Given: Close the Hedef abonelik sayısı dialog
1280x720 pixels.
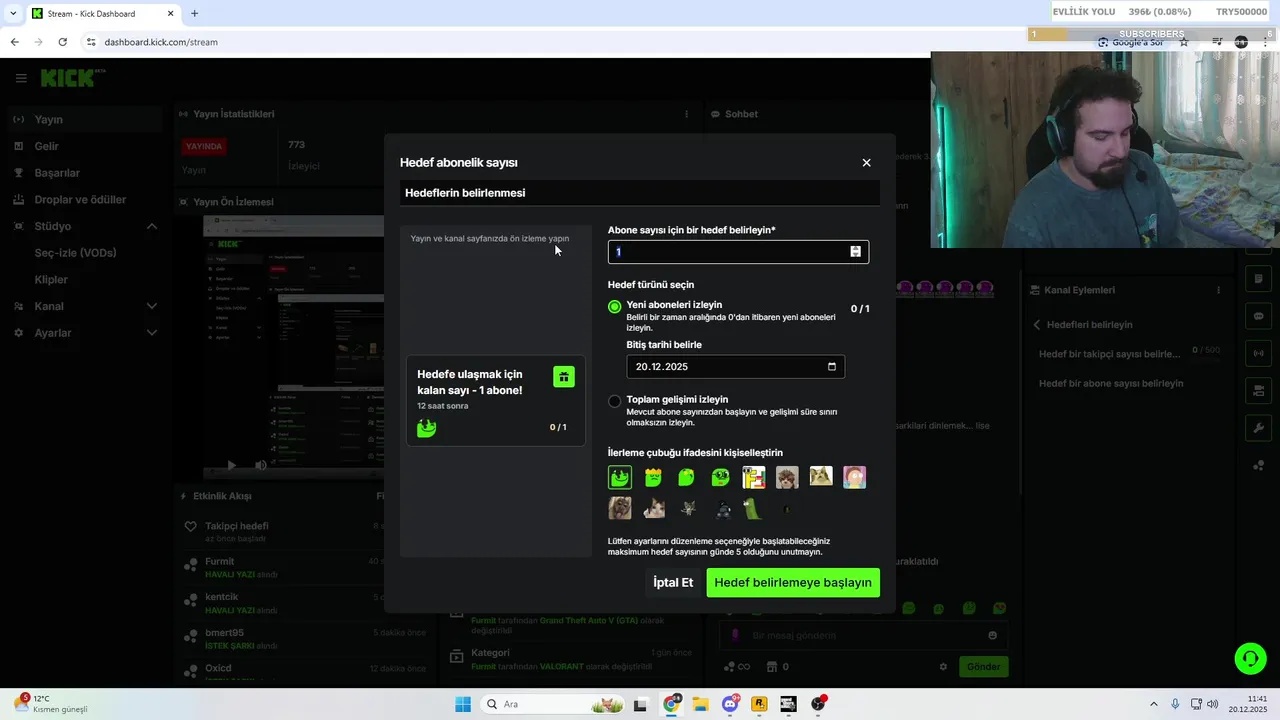Looking at the screenshot, I should coord(866,162).
